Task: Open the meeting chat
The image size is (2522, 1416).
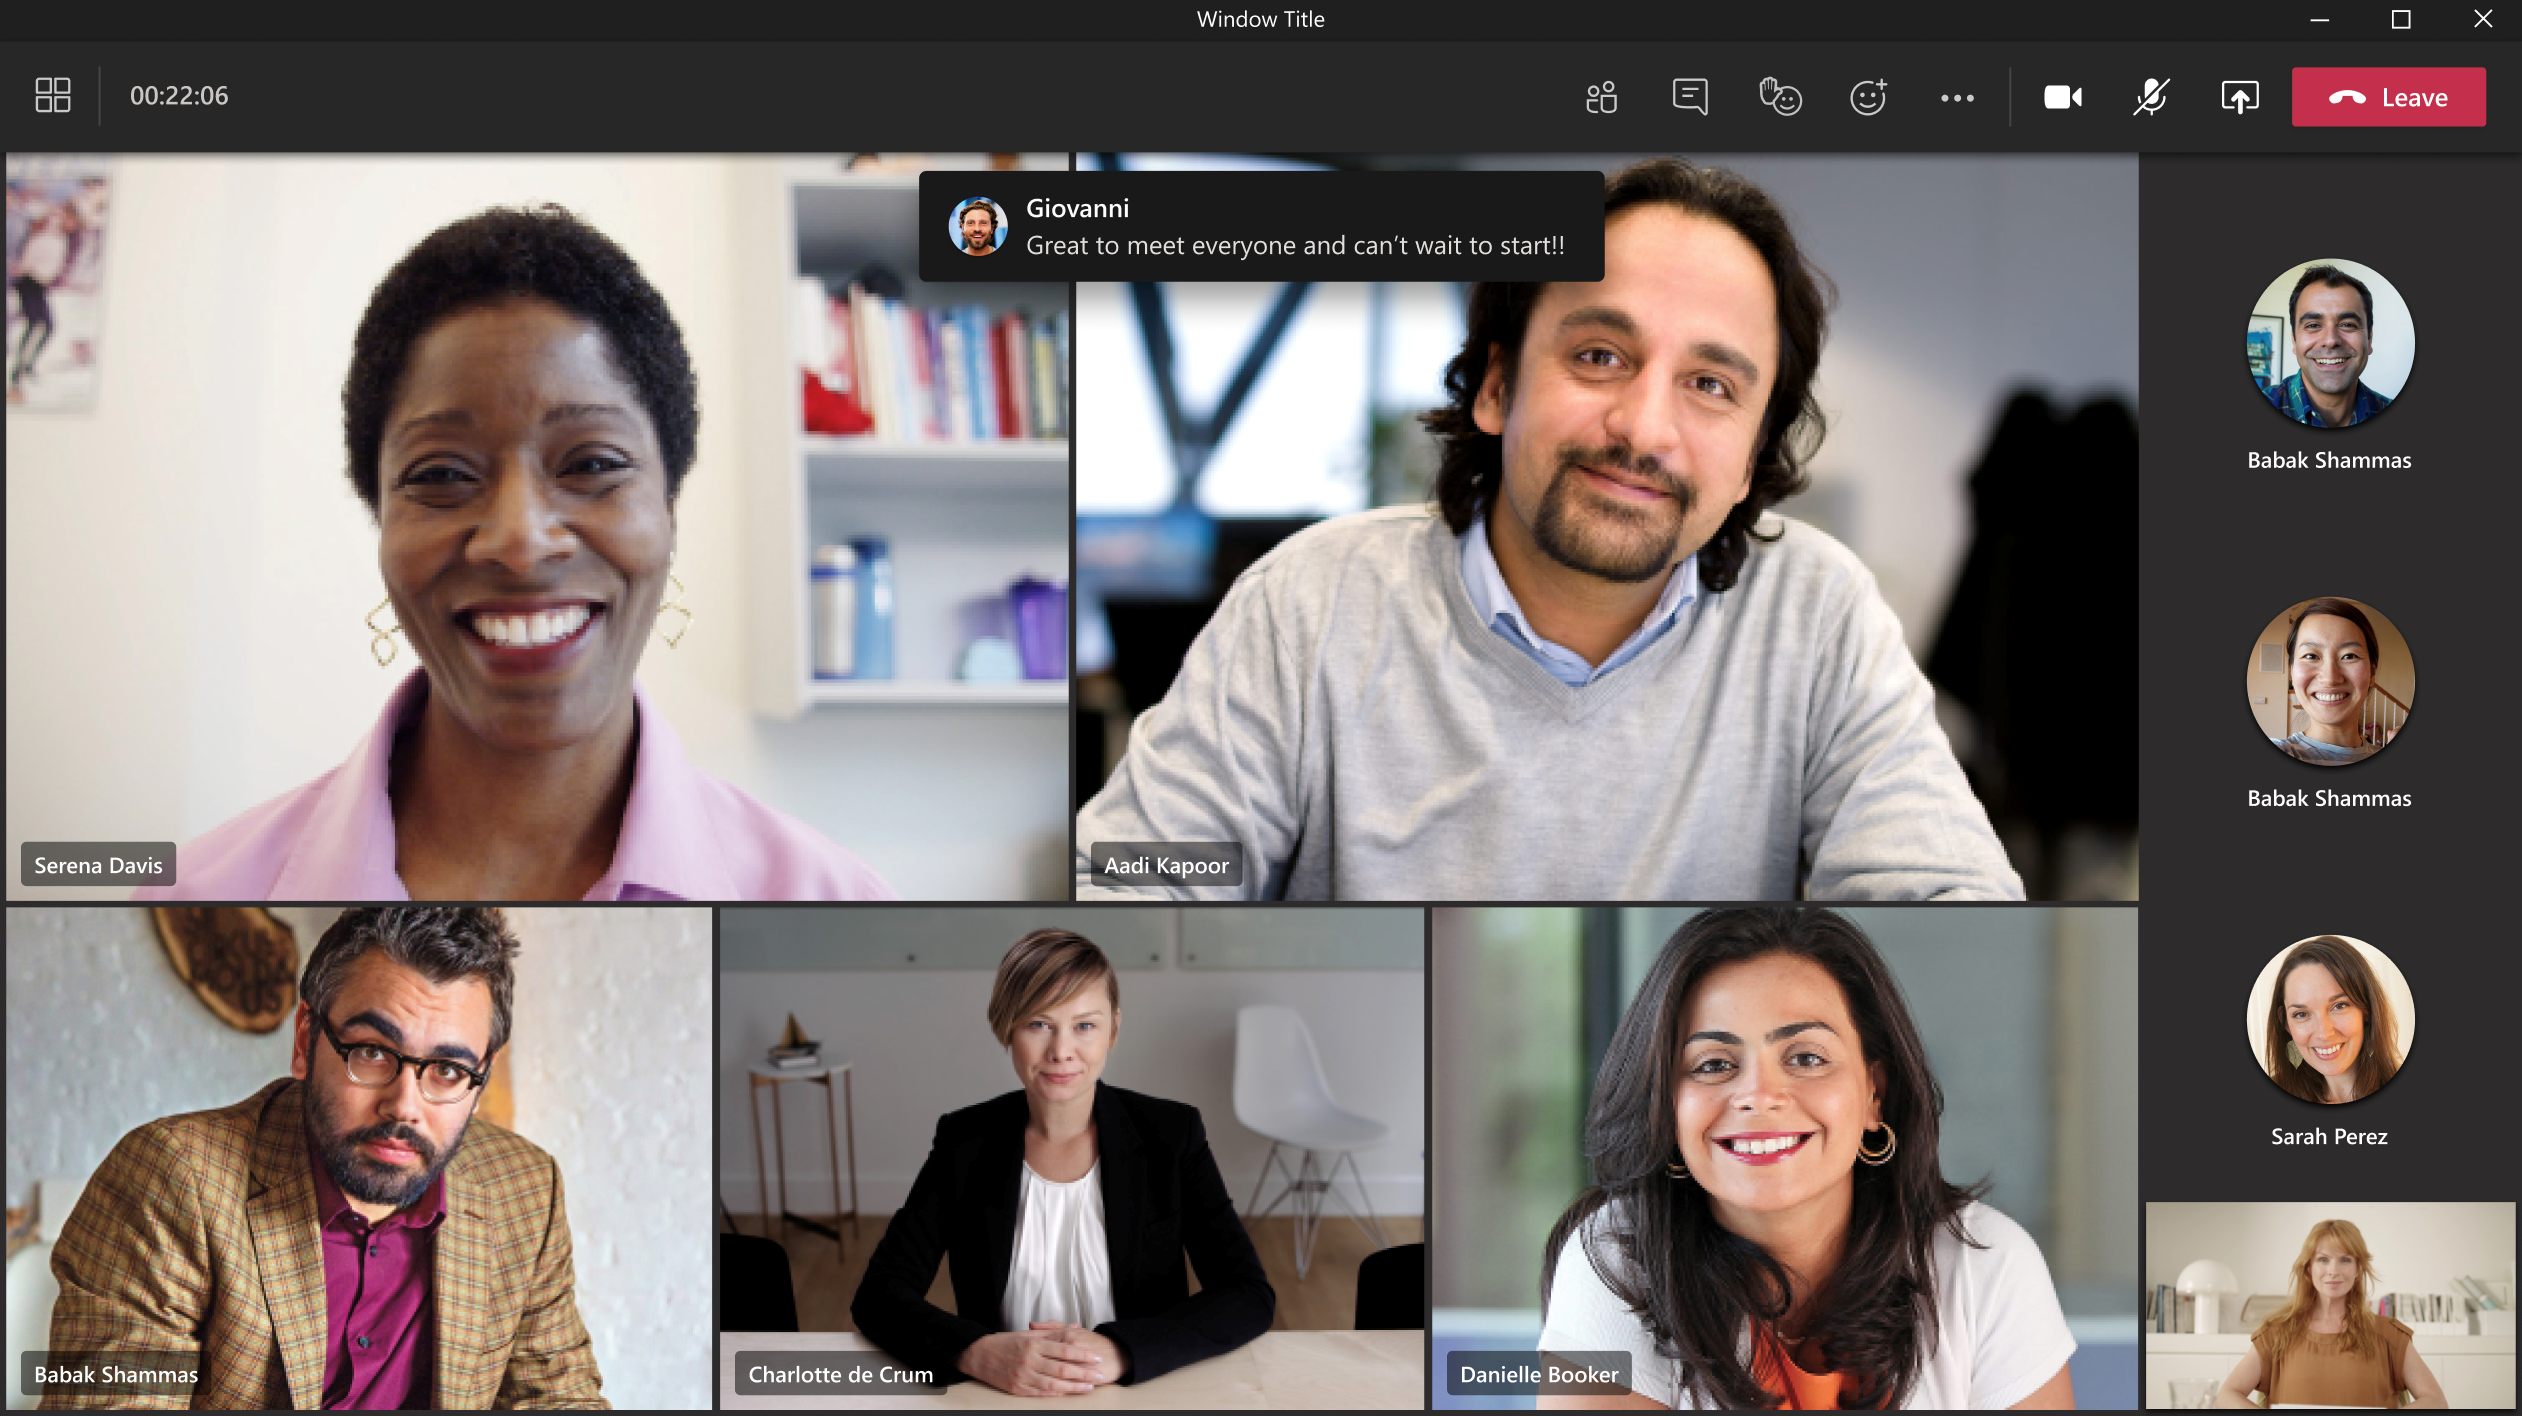Action: (1690, 97)
